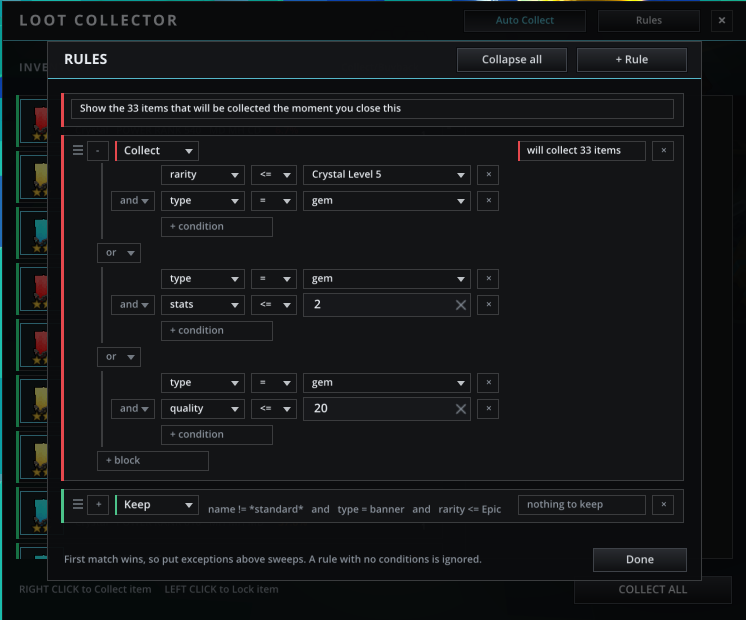Open gem value dropdown in stats block
746x620 pixels.
(387, 279)
